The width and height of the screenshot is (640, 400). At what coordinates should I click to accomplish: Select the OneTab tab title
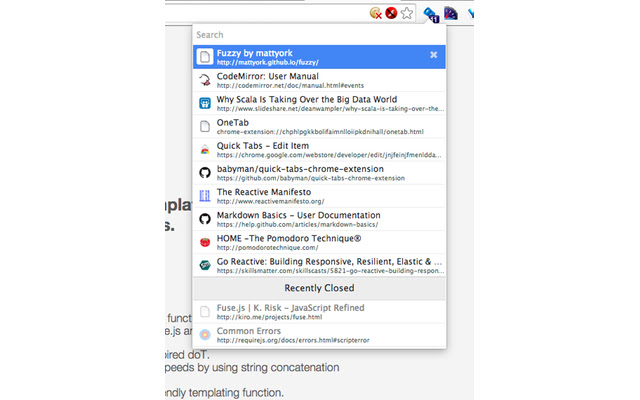[233, 122]
